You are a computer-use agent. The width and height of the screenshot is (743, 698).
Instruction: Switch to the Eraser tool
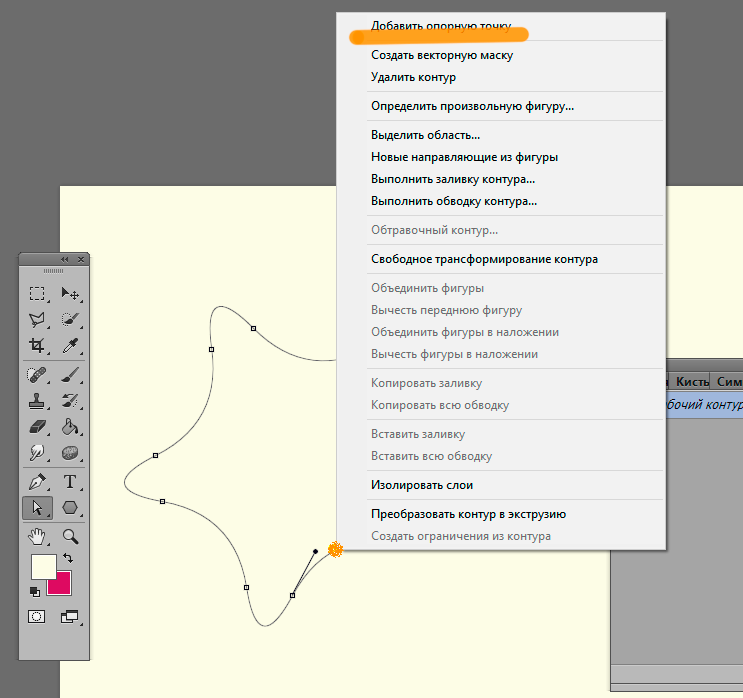(x=37, y=428)
